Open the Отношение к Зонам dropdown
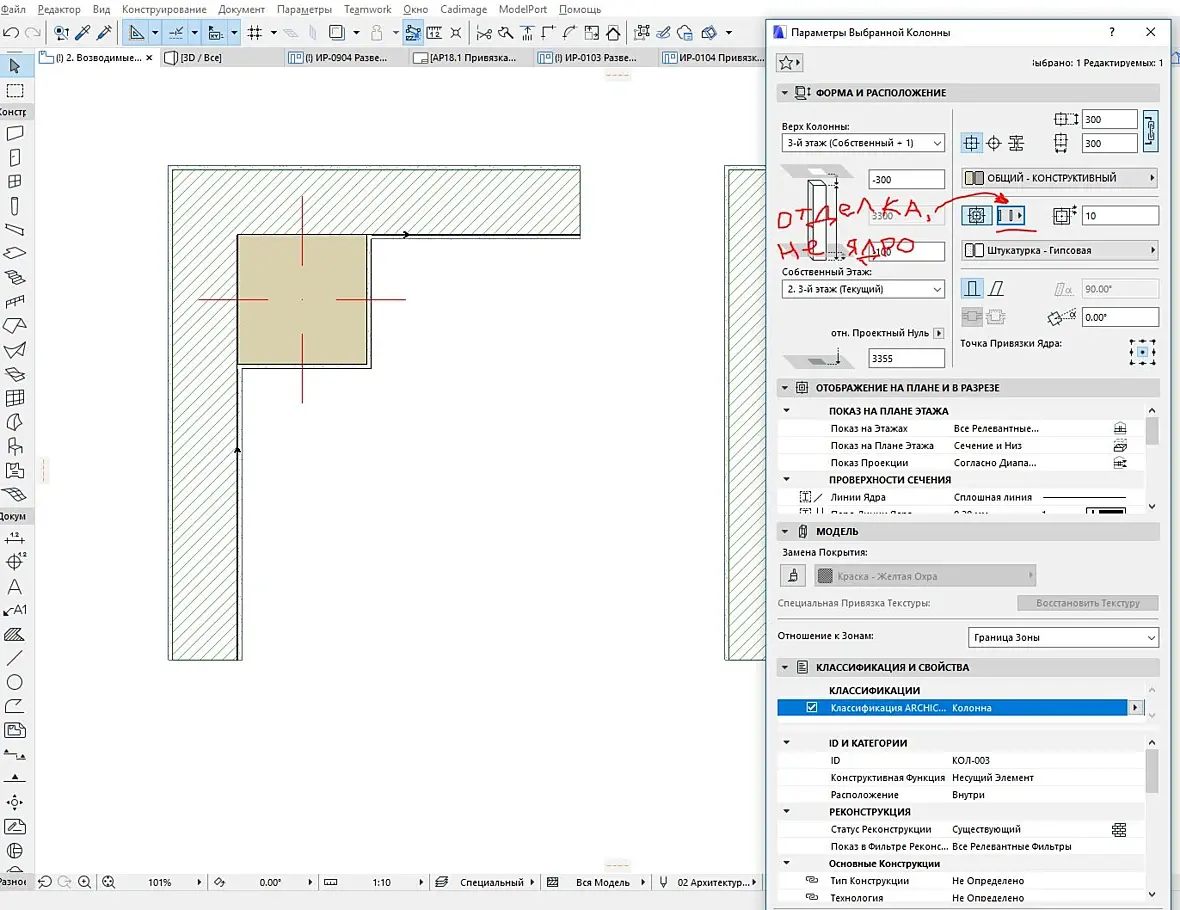This screenshot has width=1180, height=910. click(x=1063, y=637)
